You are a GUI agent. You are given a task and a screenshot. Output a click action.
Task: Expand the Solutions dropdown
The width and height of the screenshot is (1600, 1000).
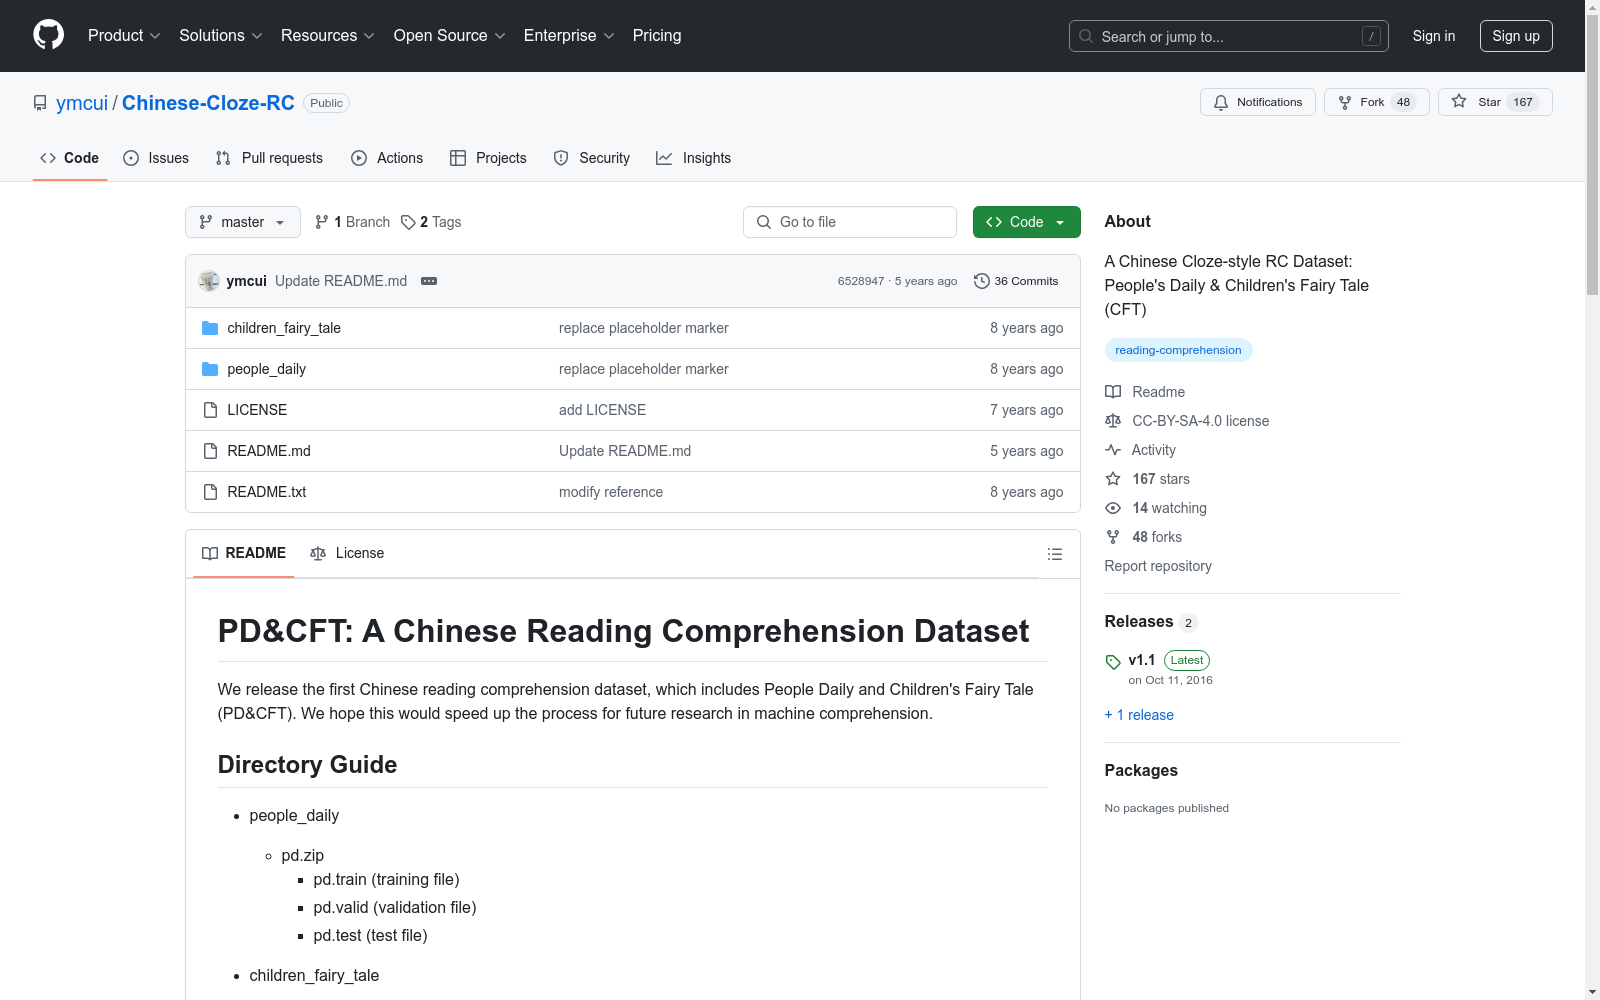tap(221, 35)
